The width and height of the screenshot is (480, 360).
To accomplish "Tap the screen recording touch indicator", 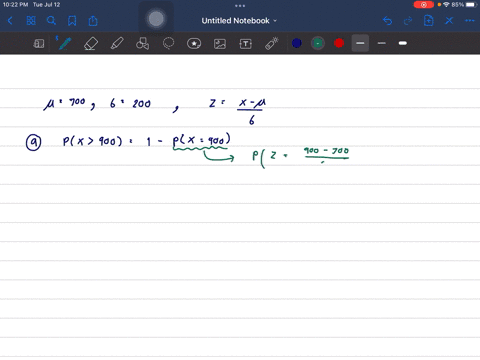I will point(156,19).
